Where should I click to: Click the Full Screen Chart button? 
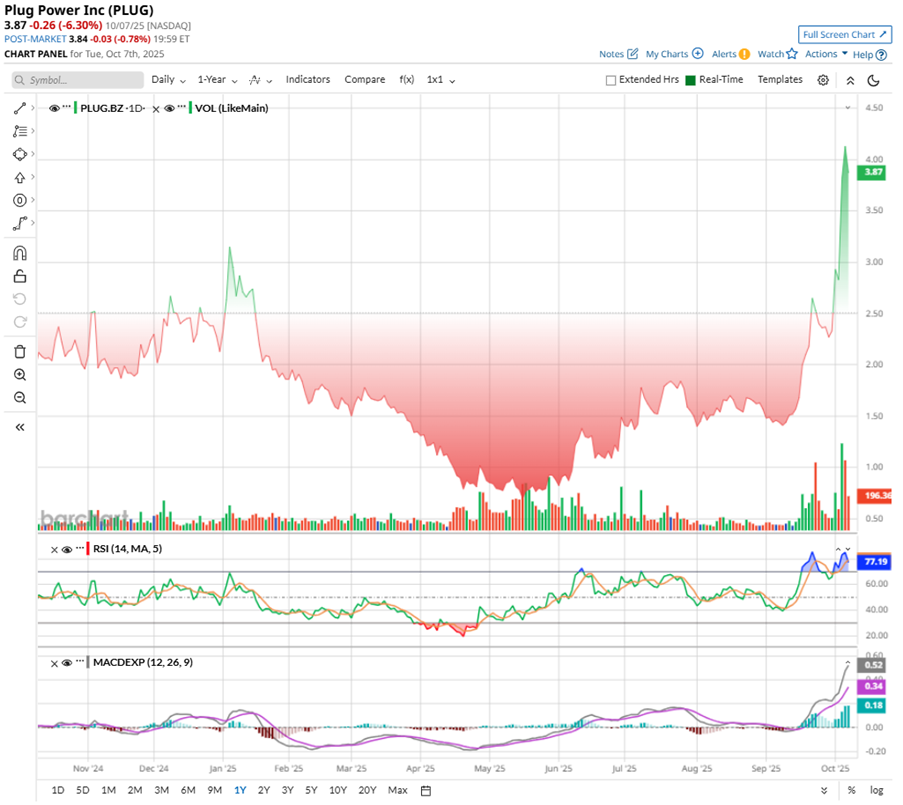coord(844,35)
